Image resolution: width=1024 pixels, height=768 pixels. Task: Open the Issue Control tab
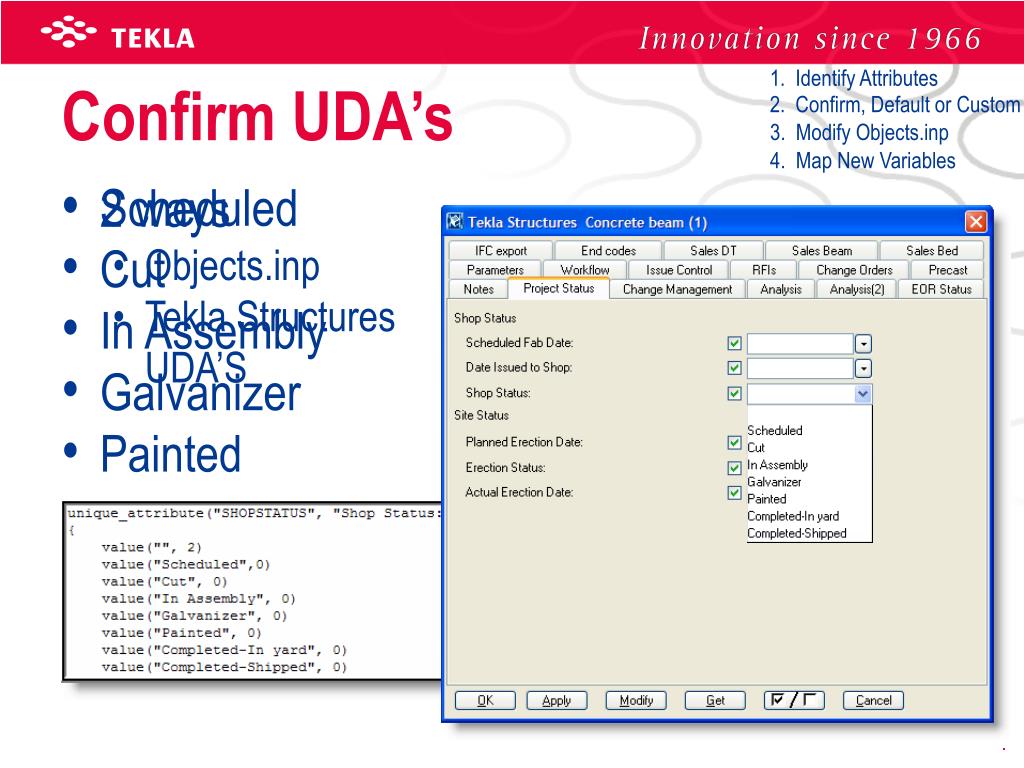(x=679, y=270)
